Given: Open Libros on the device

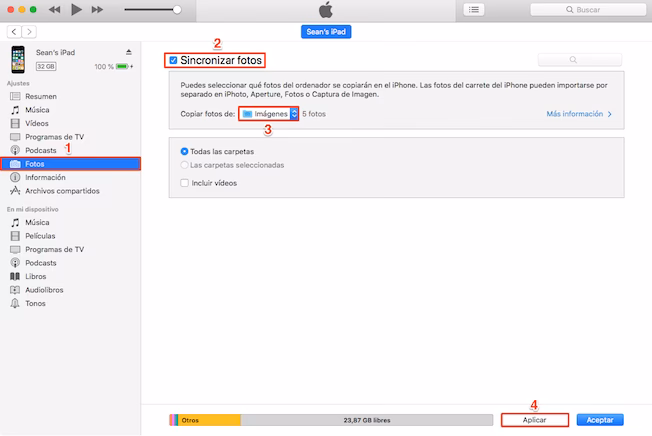Looking at the screenshot, I should 70,276.
